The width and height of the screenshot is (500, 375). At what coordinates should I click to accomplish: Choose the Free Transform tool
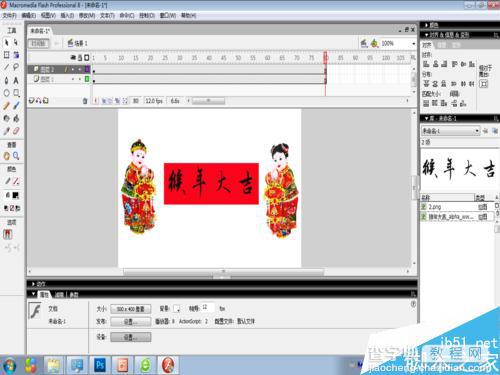(x=6, y=55)
